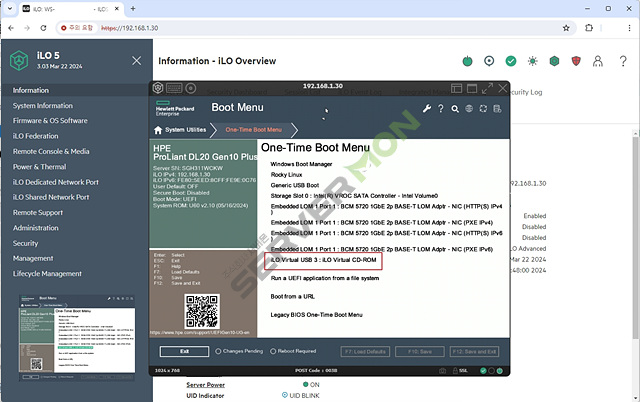Select iLO Virtual USB 3 CD-ROM option
This screenshot has height=402, width=640.
[x=323, y=260]
